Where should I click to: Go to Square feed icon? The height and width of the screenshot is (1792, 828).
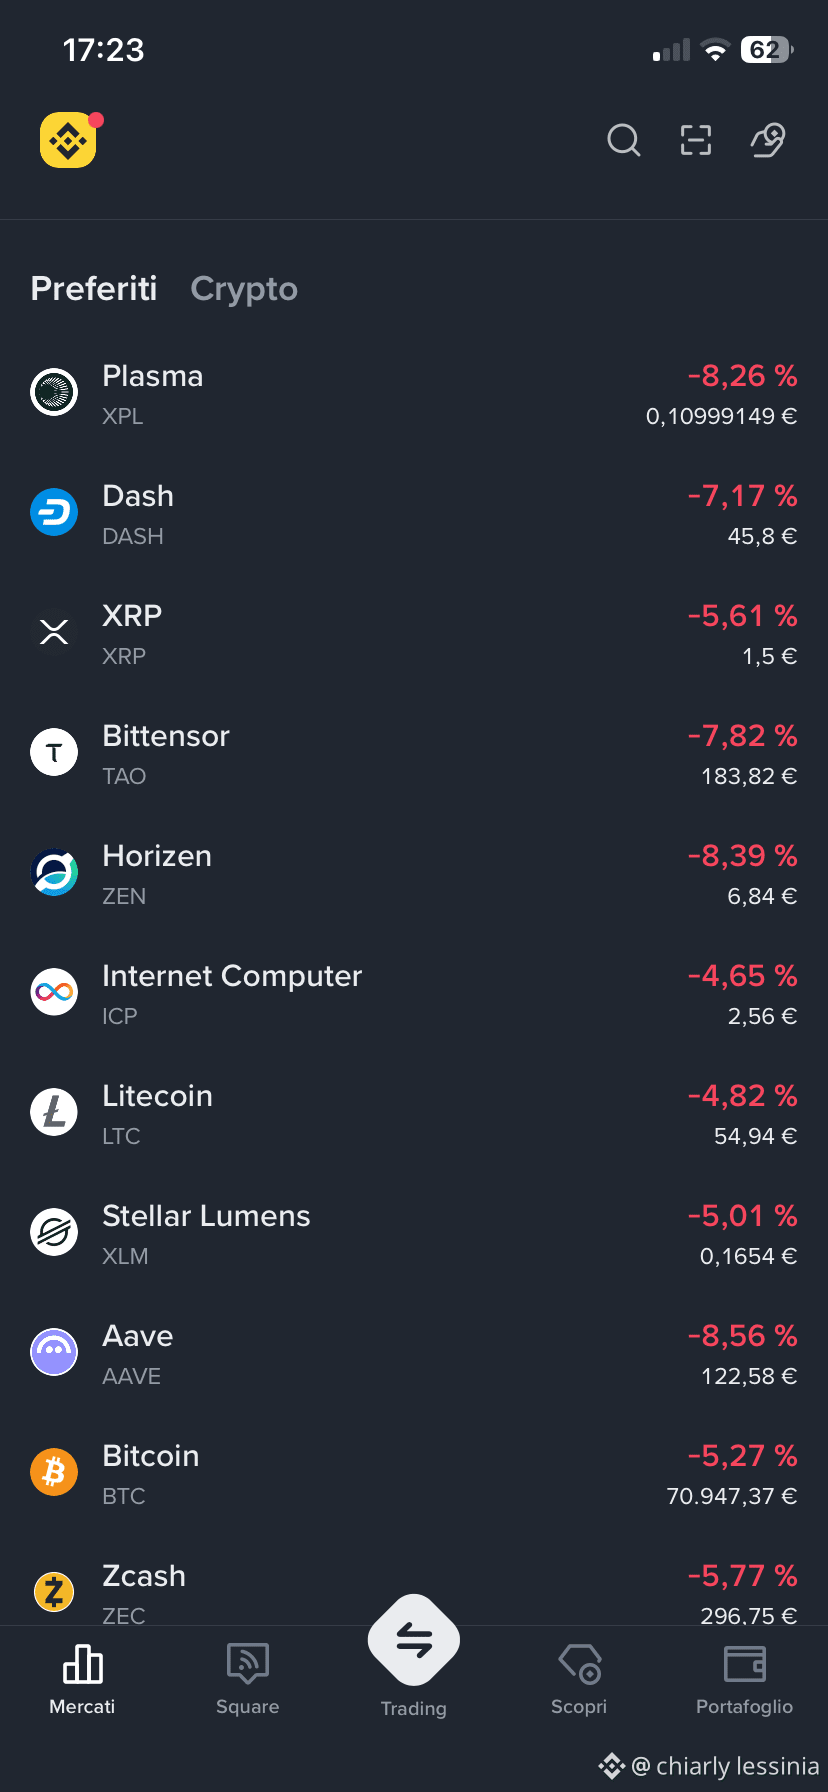[x=247, y=1663]
